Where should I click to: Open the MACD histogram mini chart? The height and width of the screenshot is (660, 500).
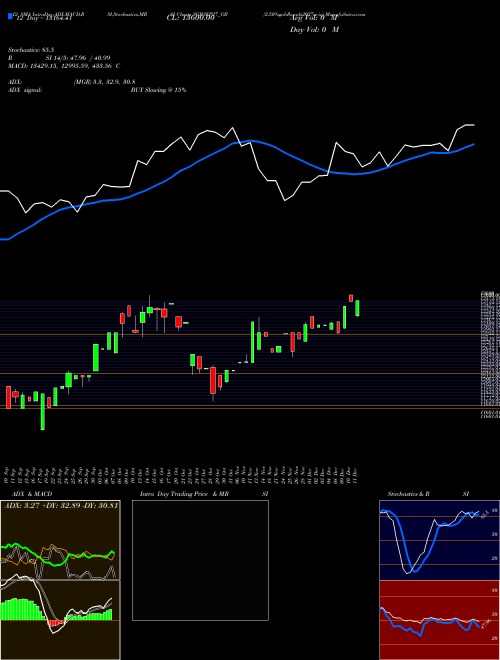[x=60, y=620]
